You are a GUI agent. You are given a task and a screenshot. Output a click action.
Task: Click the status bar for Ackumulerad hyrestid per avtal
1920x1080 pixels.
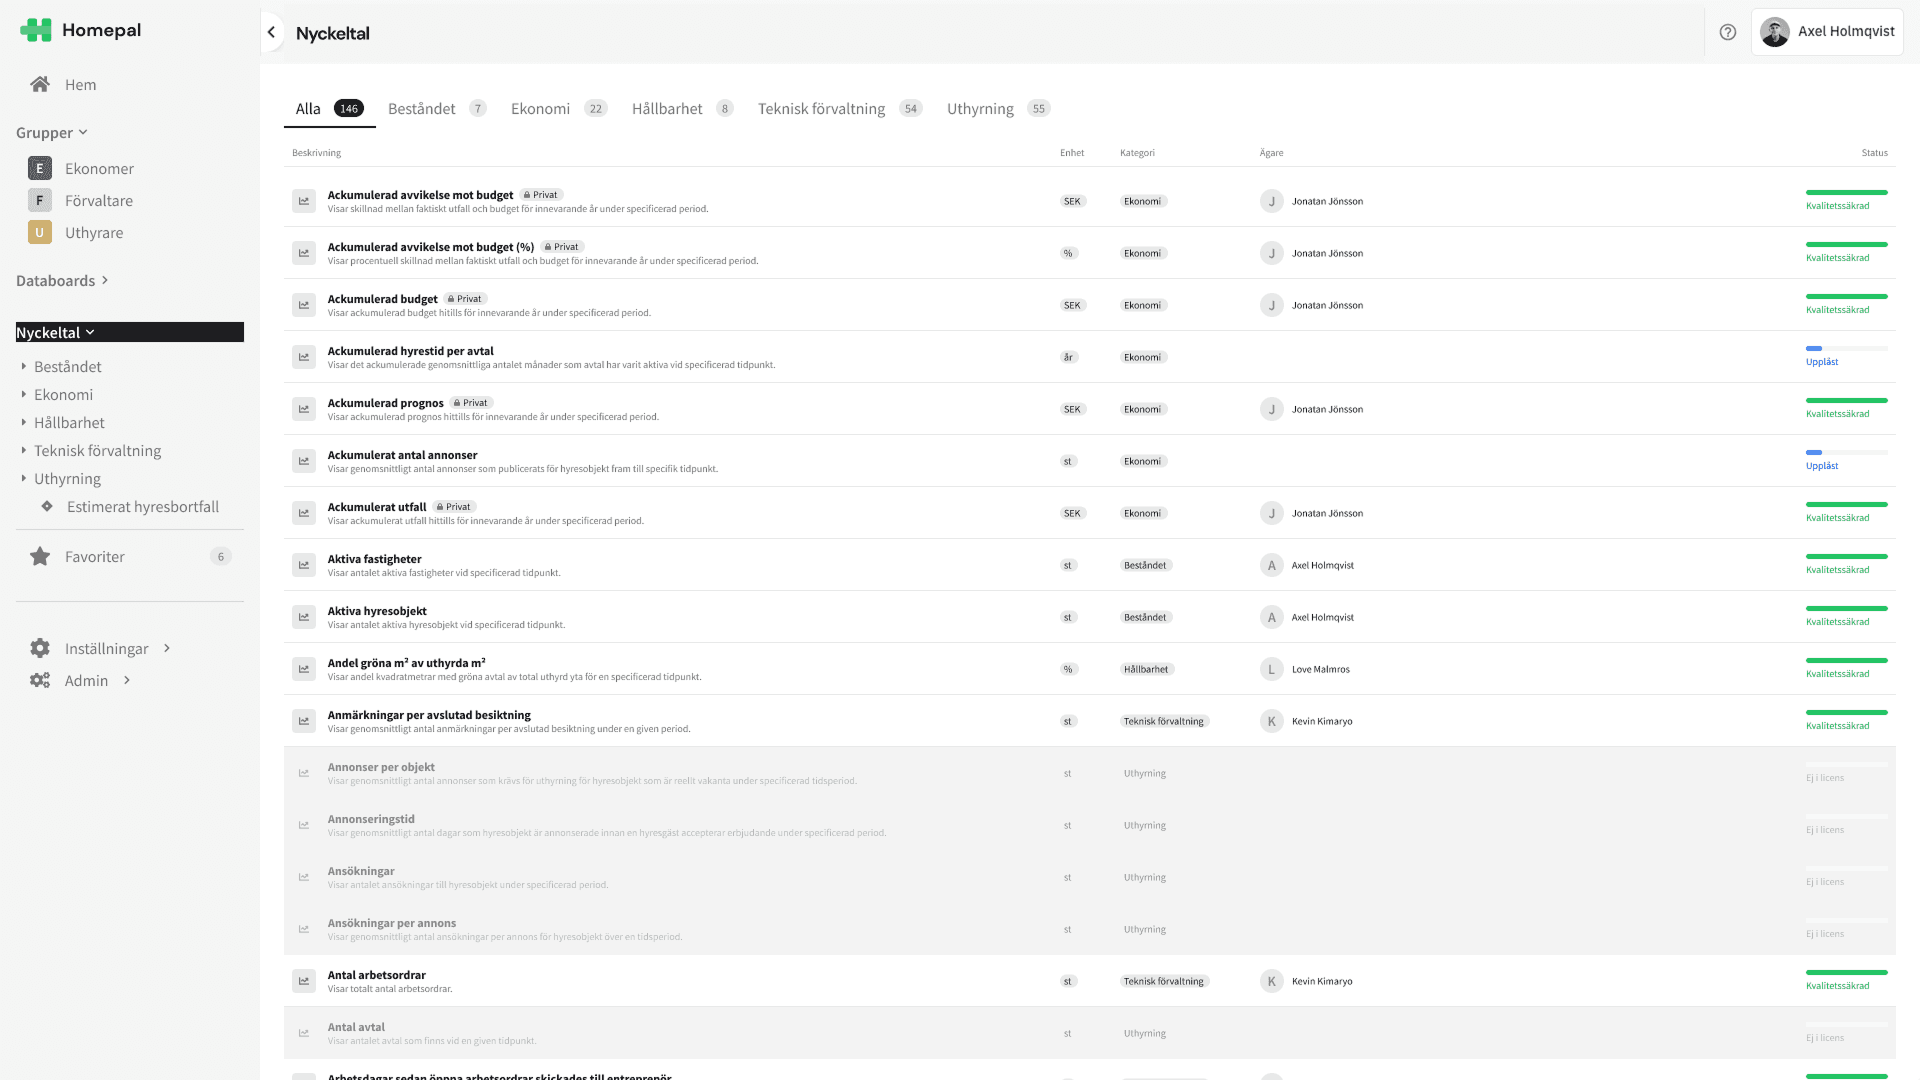[x=1846, y=349]
